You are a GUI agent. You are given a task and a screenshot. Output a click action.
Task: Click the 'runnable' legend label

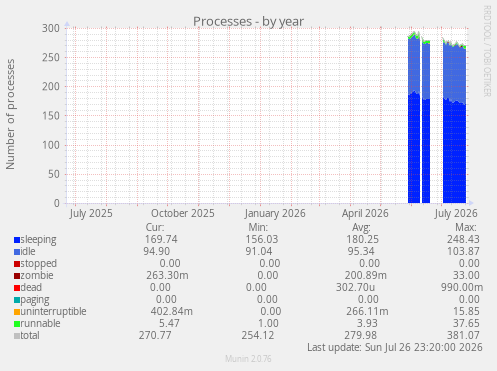[x=40, y=323]
